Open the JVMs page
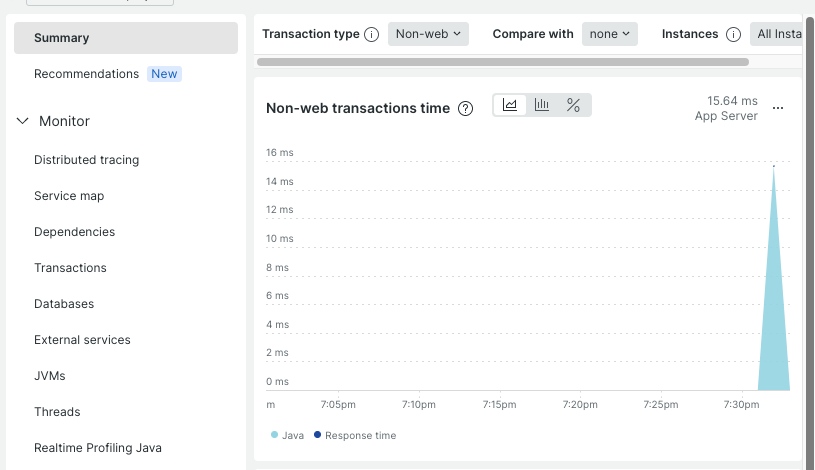This screenshot has width=815, height=470. tap(50, 376)
